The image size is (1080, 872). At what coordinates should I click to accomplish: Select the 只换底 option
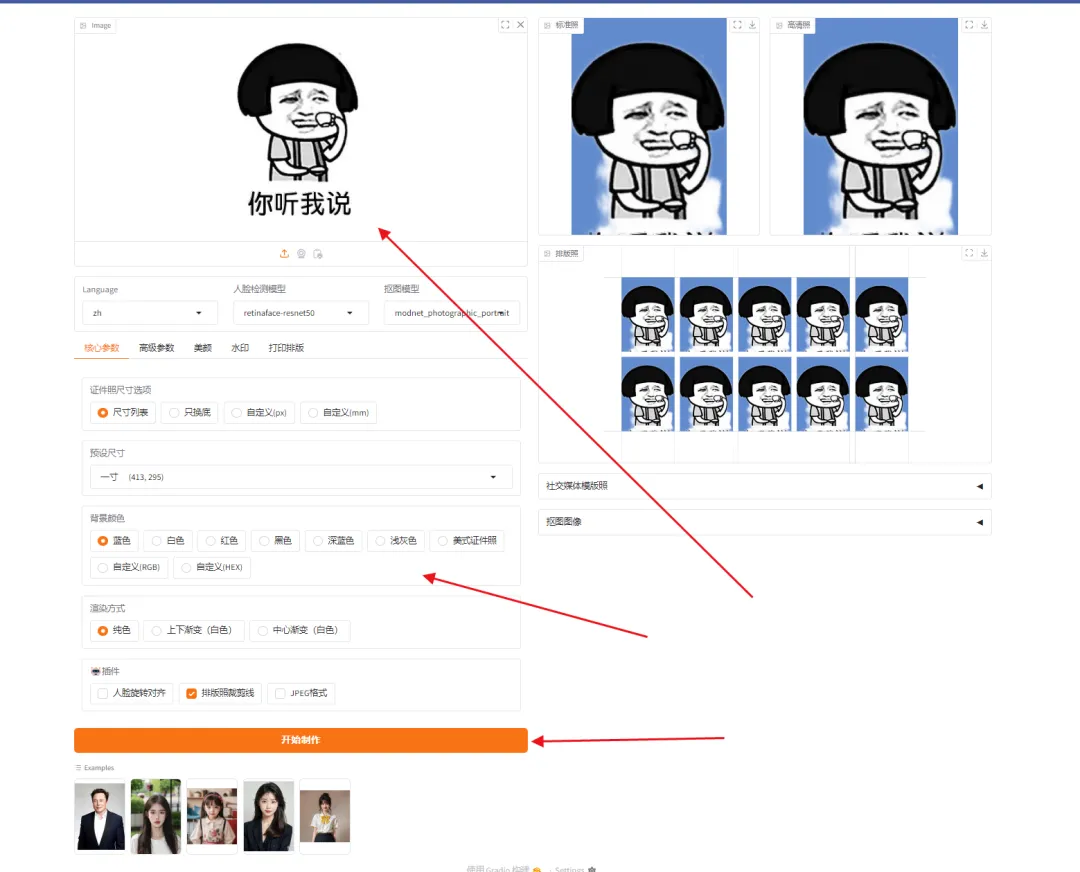click(x=189, y=413)
